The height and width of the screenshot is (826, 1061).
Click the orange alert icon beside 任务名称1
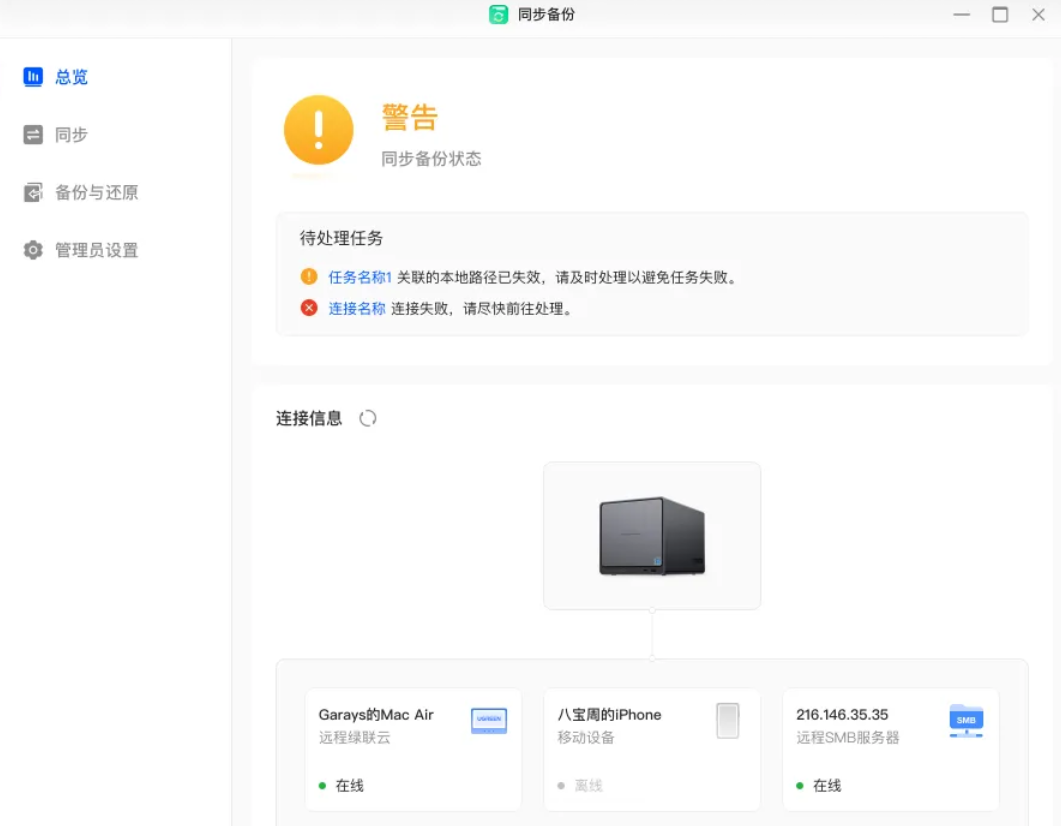[309, 277]
